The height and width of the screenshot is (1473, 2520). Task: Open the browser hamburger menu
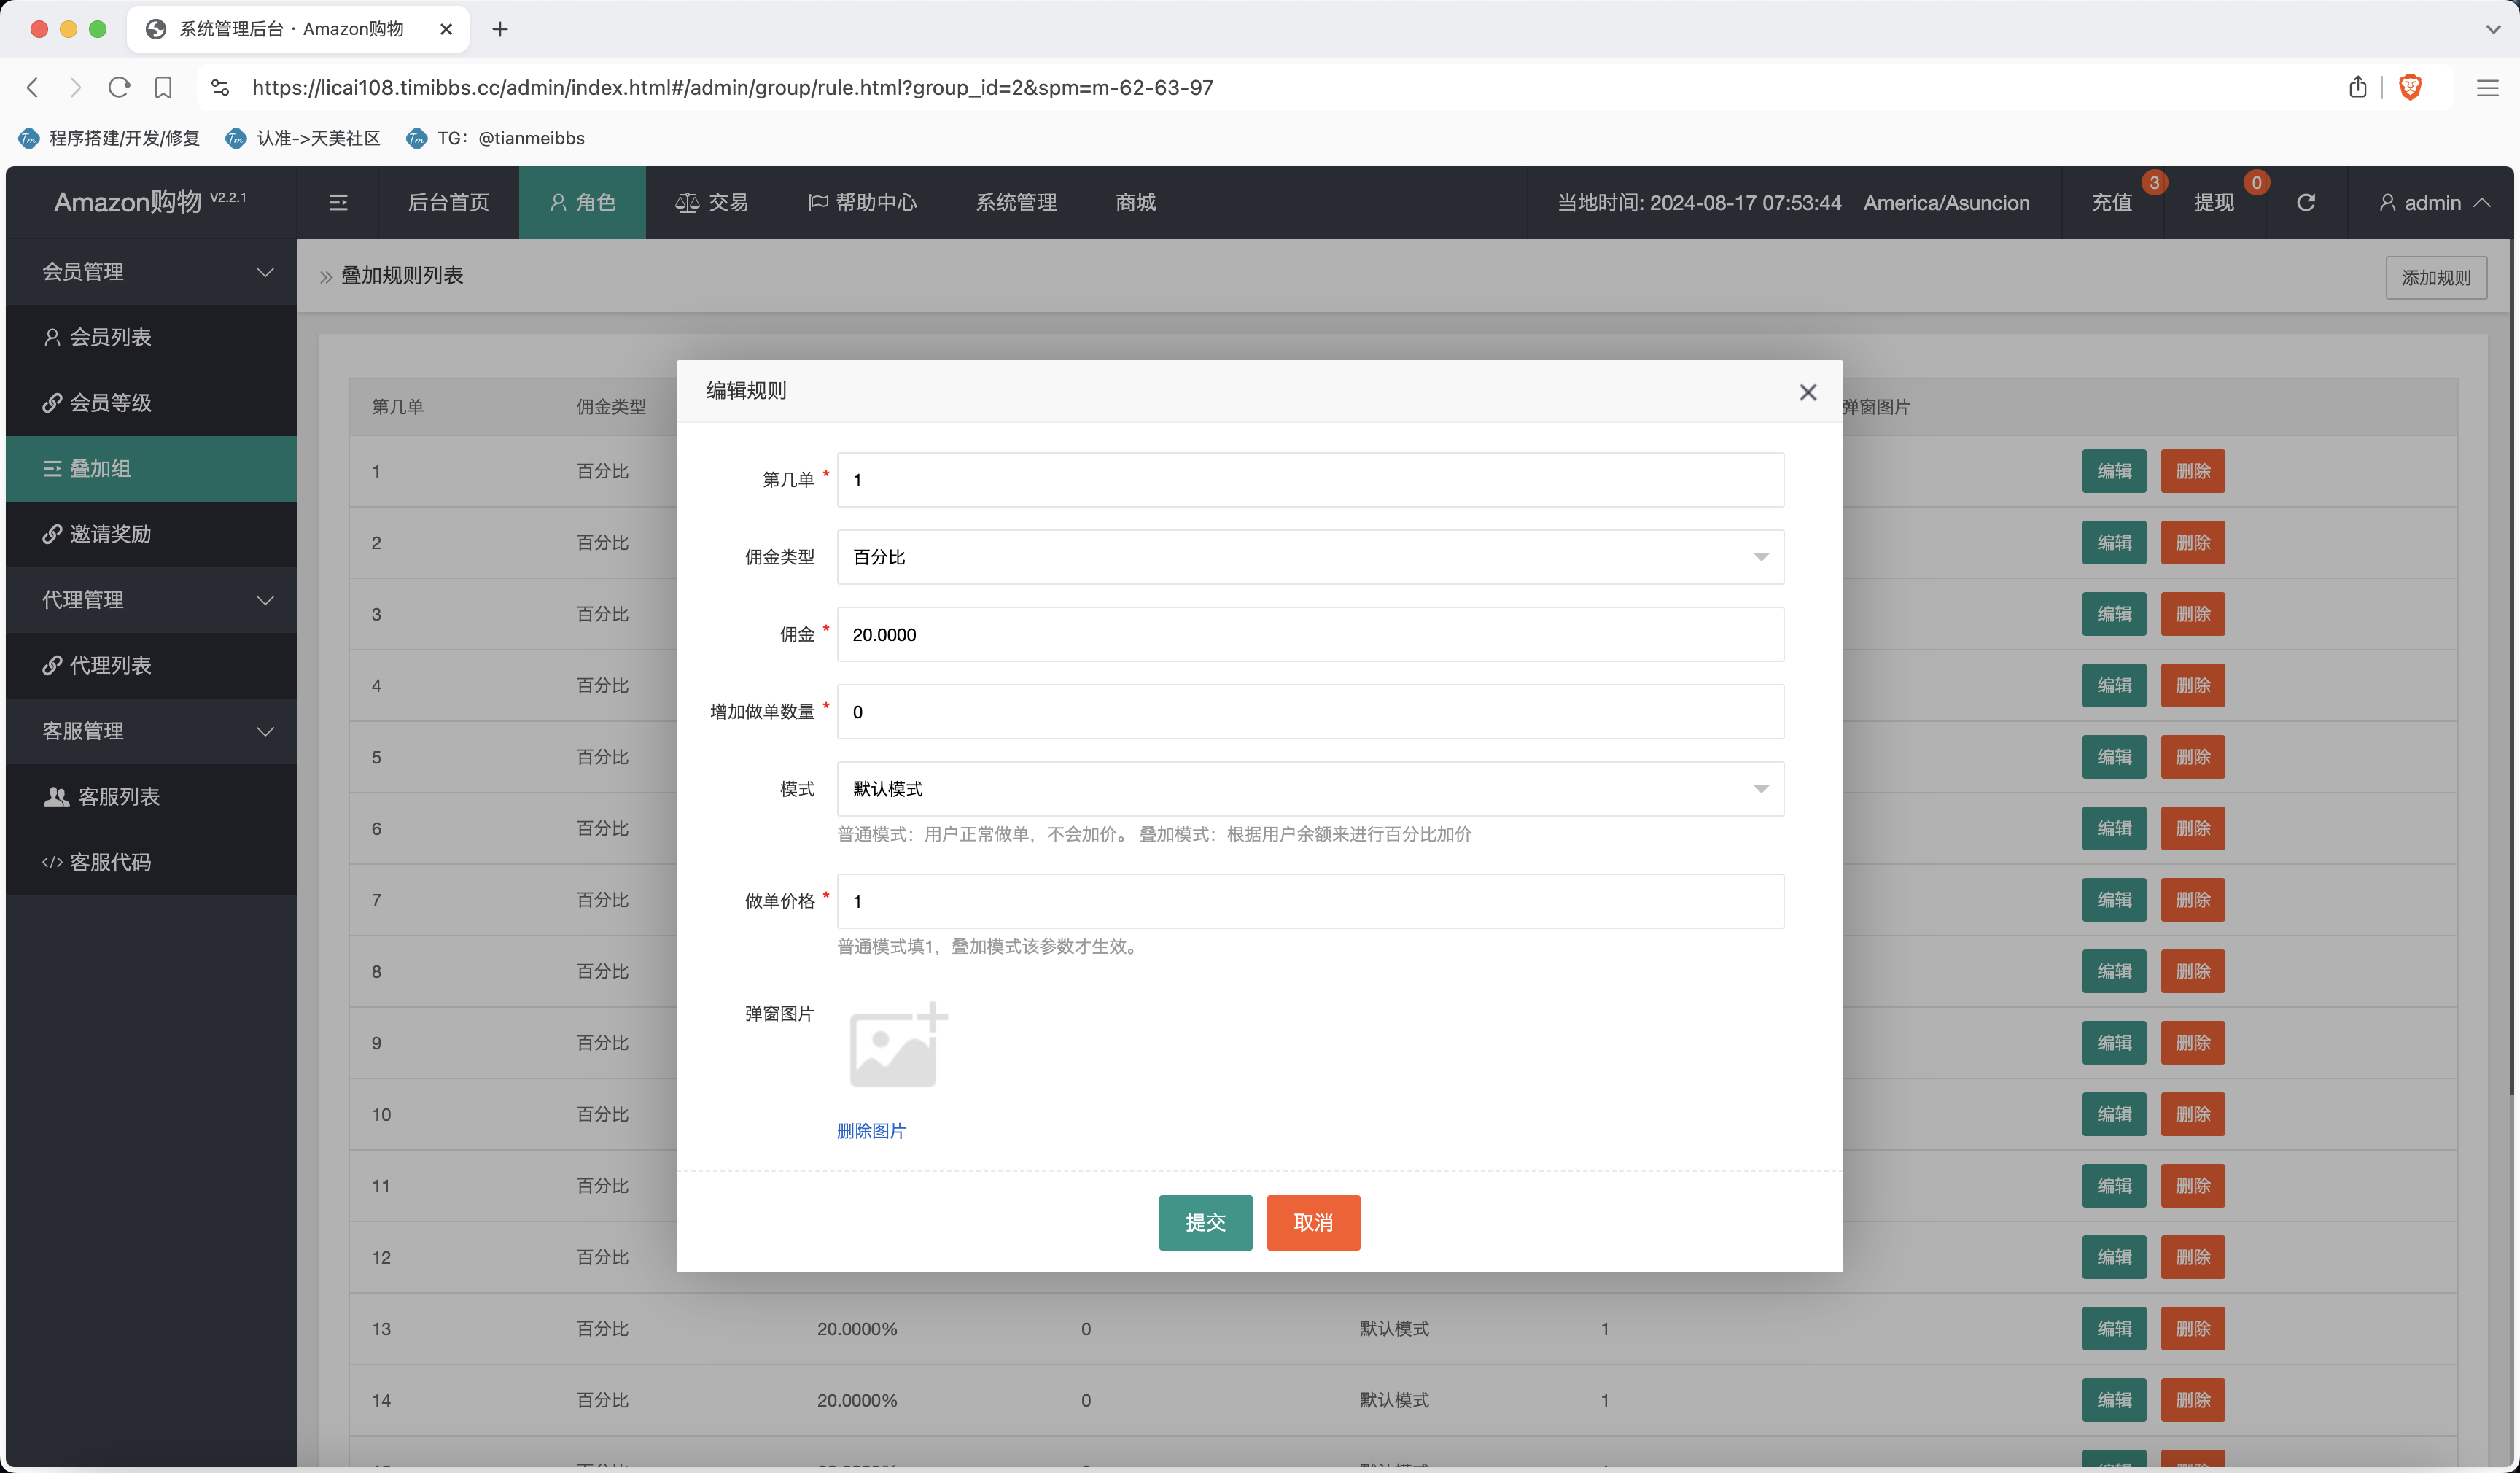[x=2487, y=87]
